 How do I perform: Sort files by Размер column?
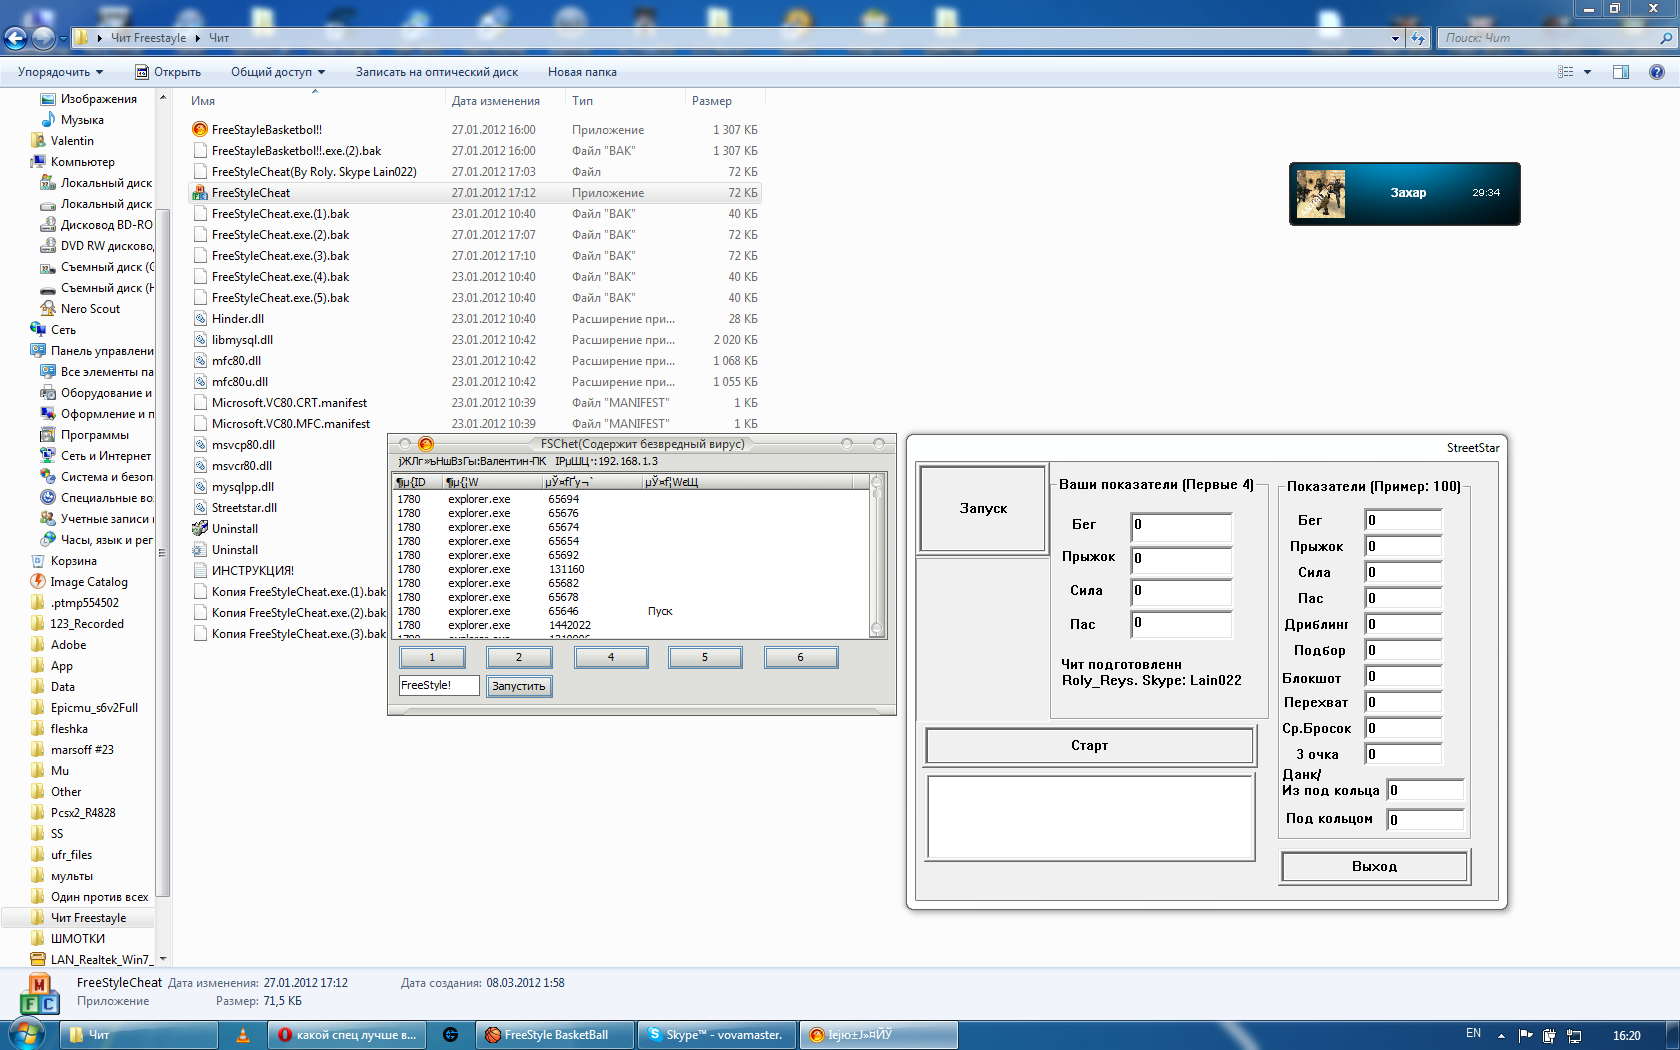(x=725, y=101)
